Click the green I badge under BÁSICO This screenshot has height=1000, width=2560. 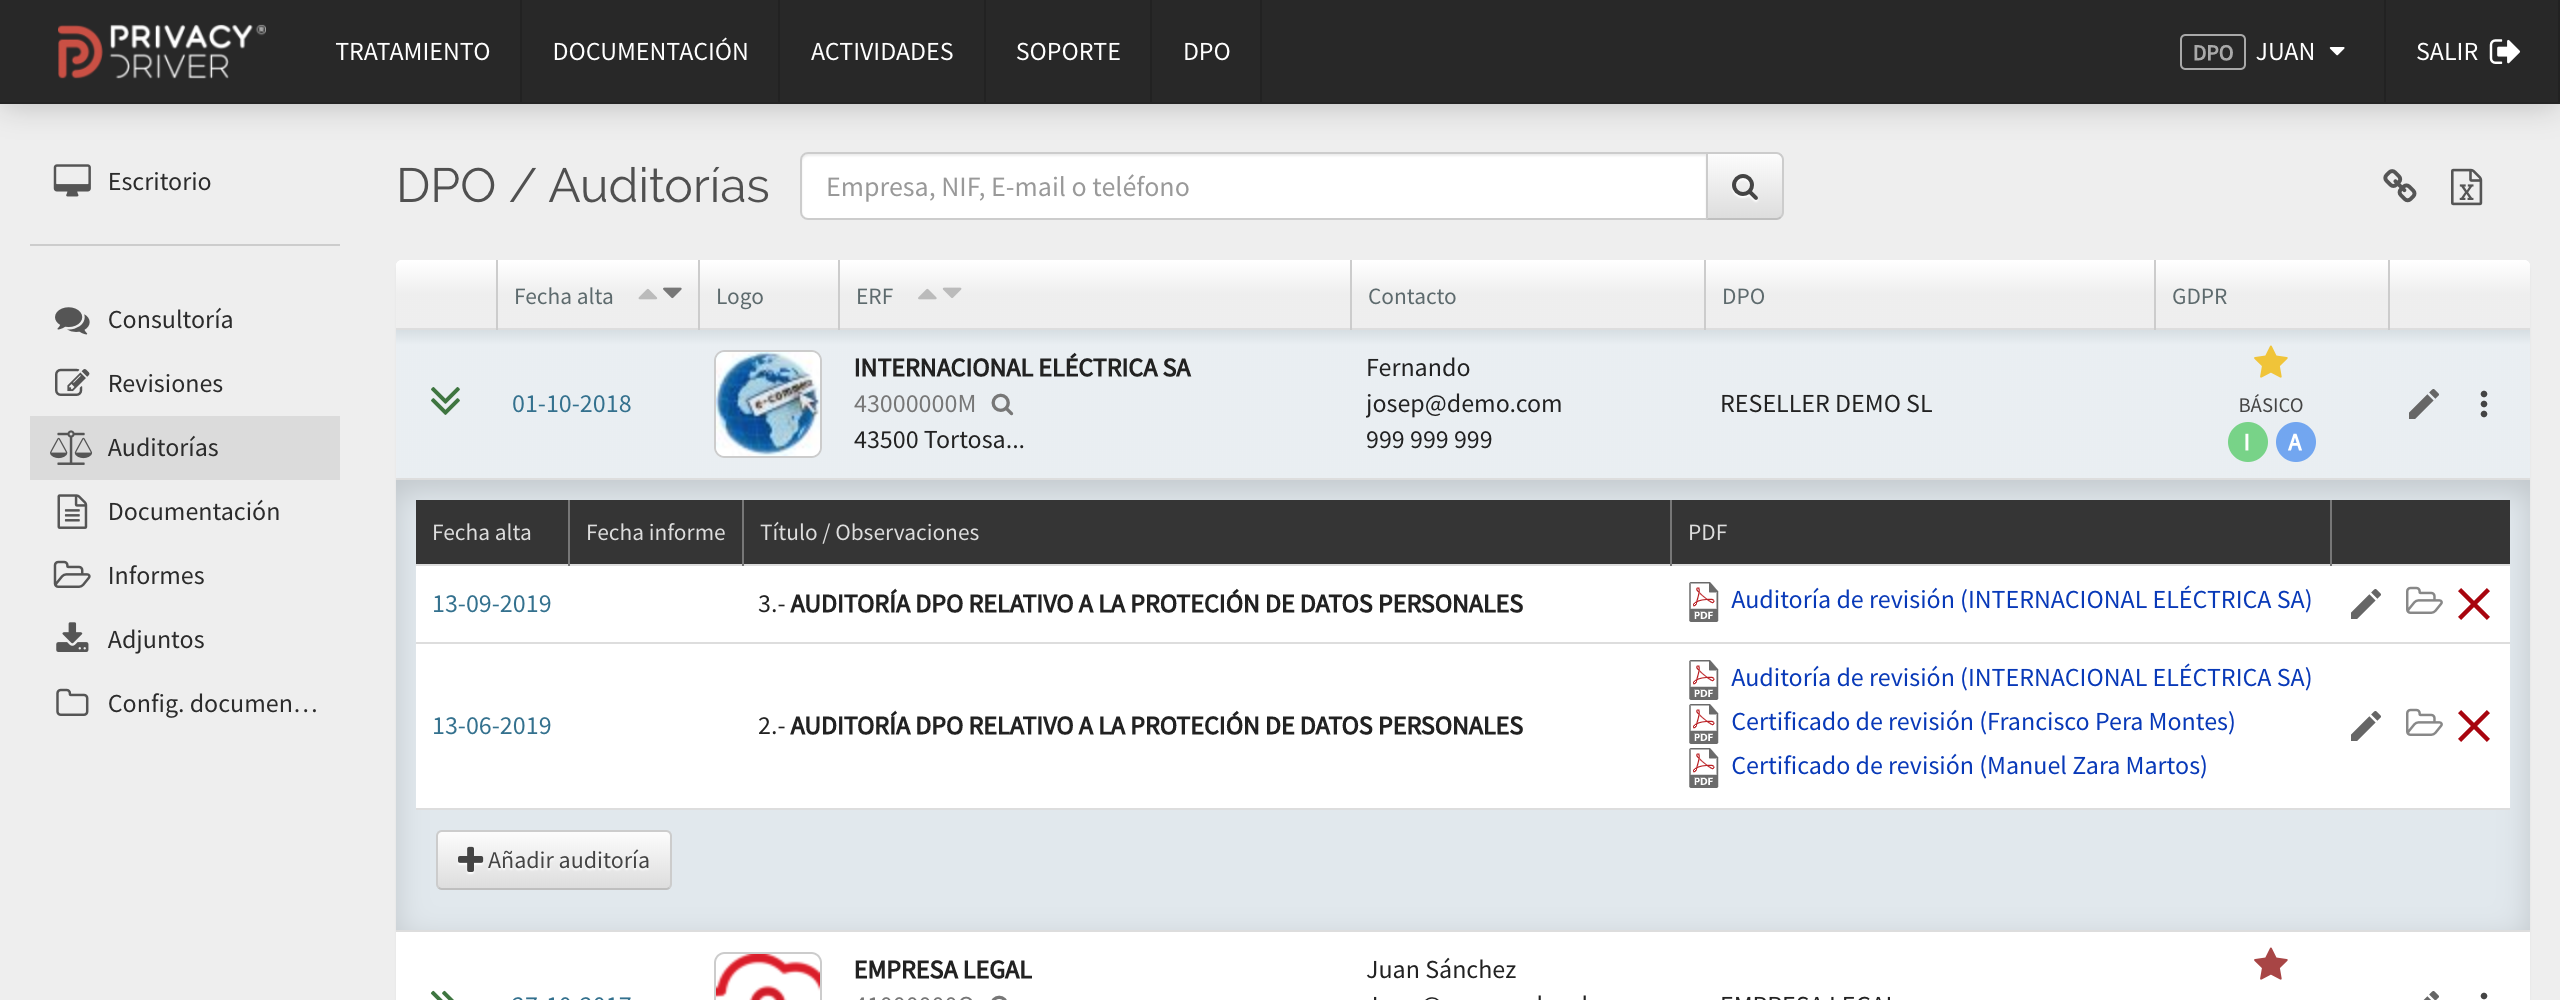pos(2247,442)
